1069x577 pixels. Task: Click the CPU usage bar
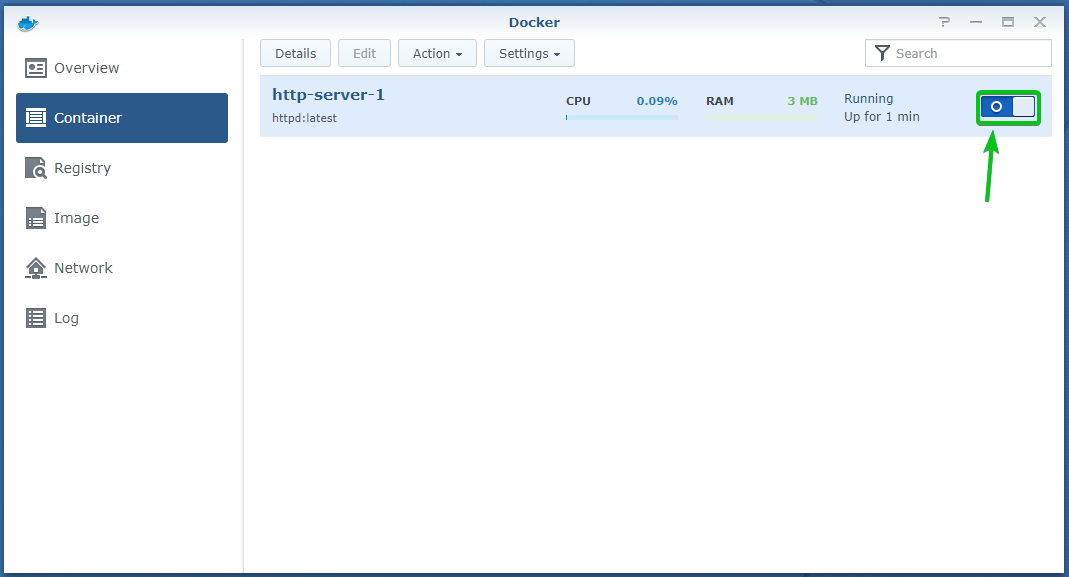(x=621, y=117)
